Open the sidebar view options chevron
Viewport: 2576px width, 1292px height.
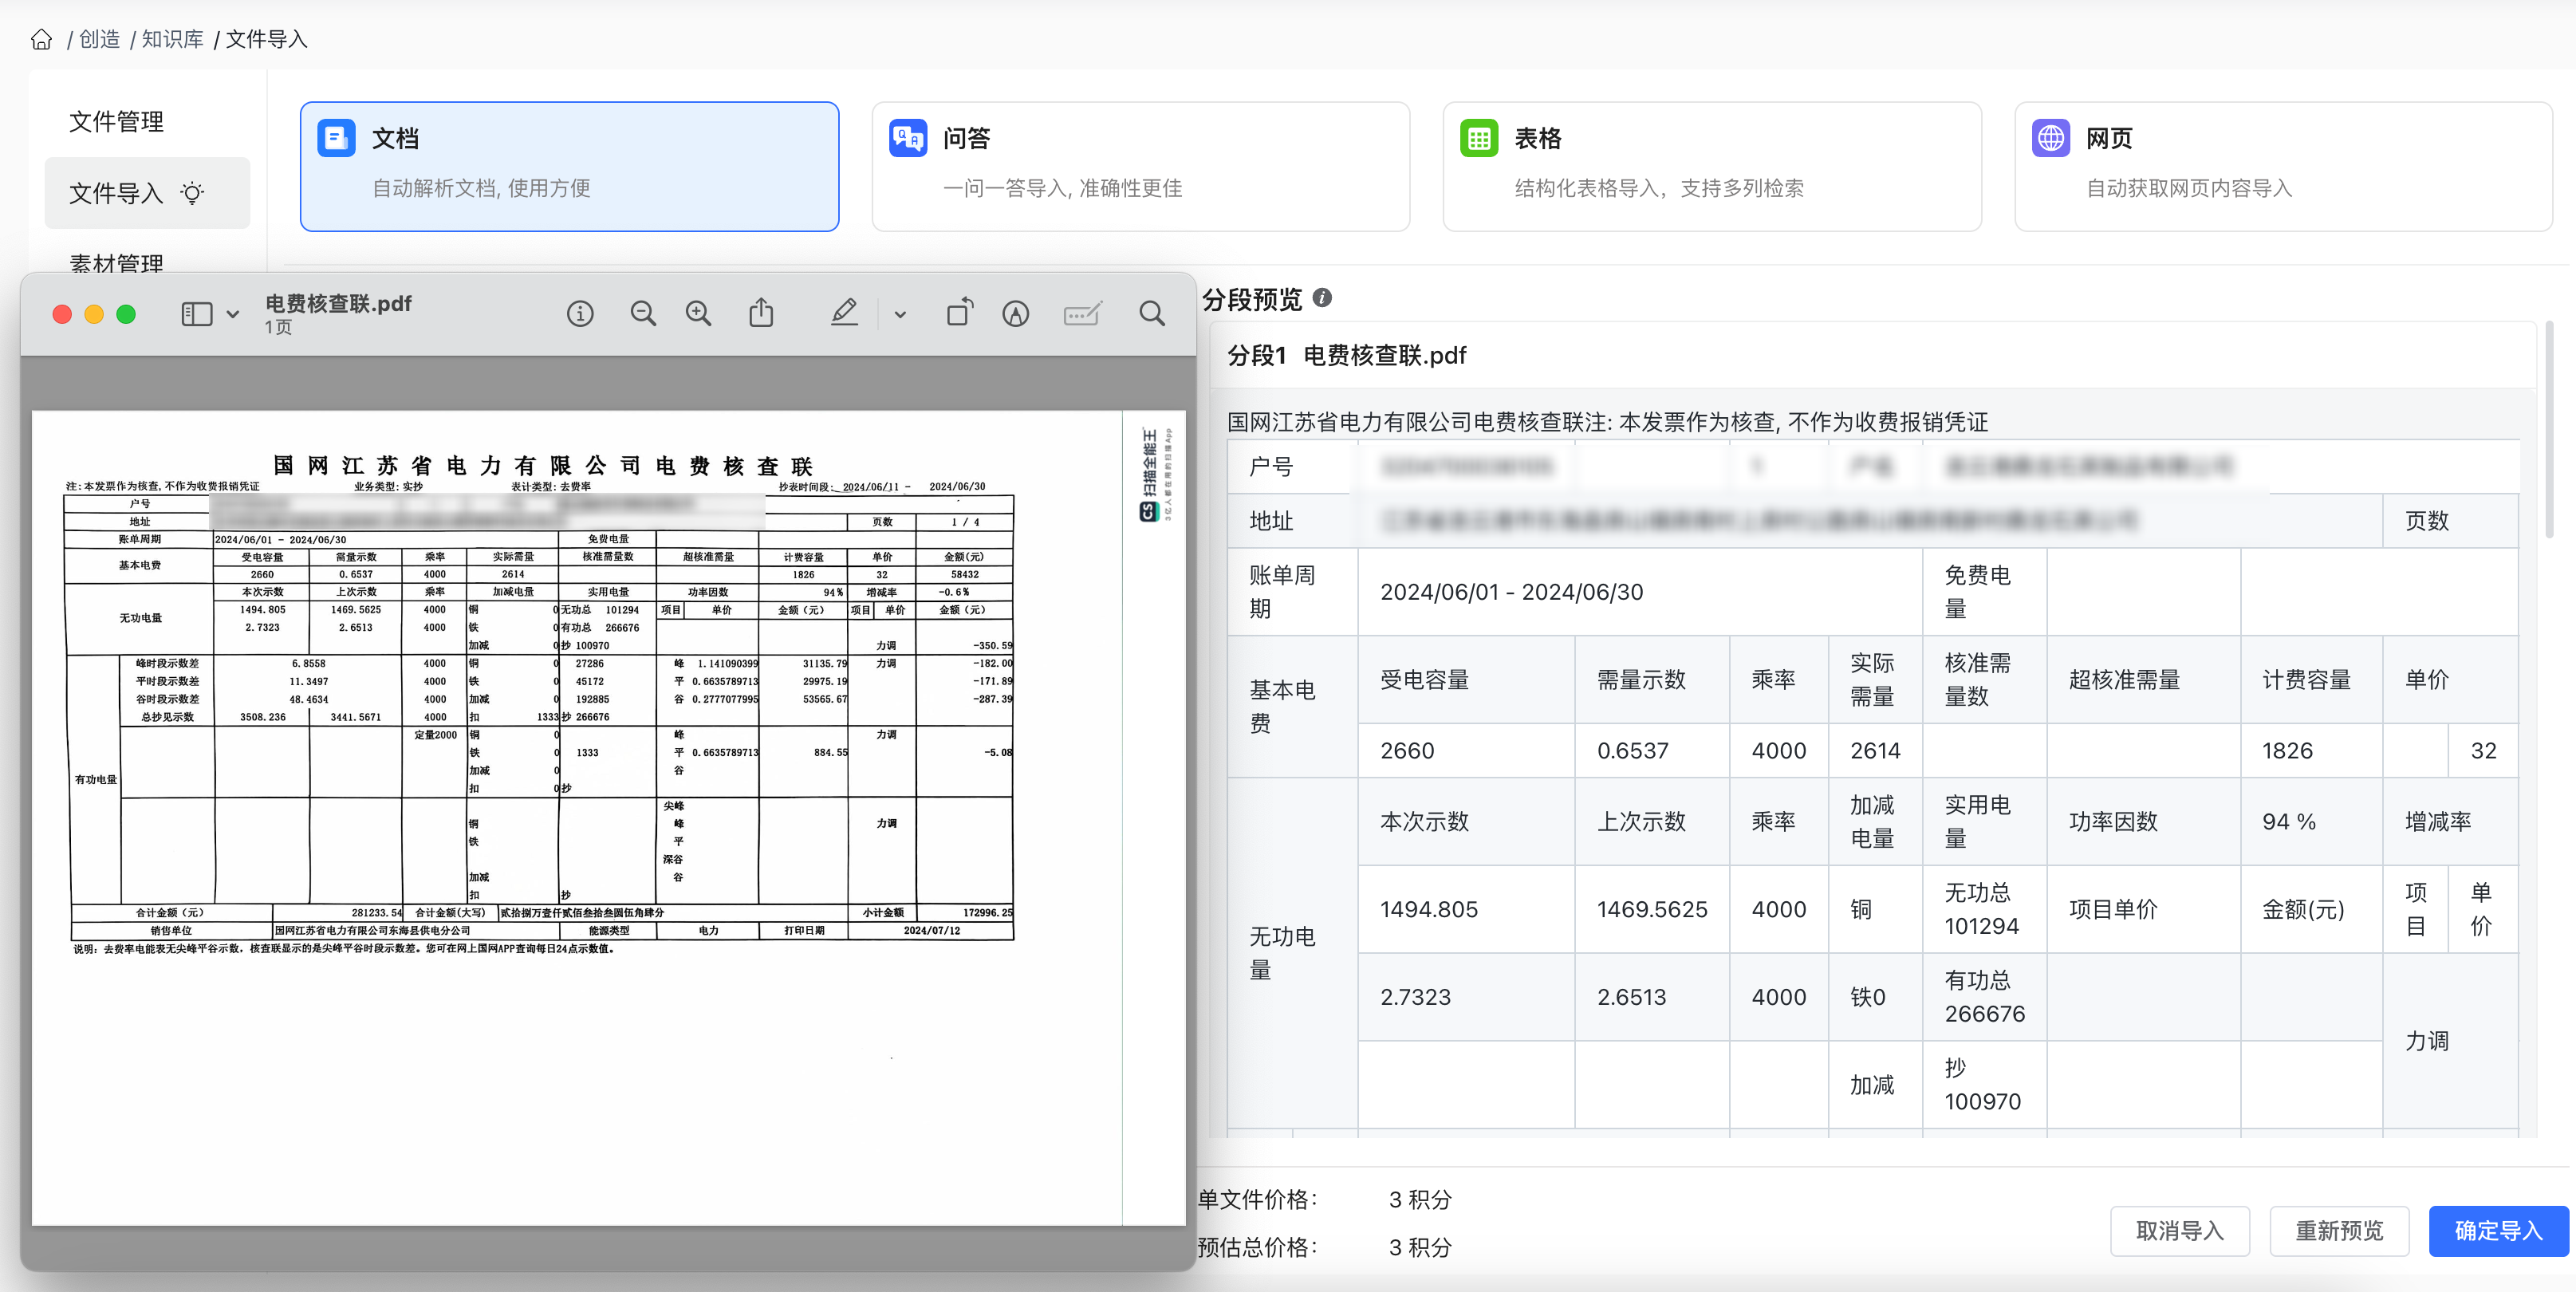(x=233, y=314)
